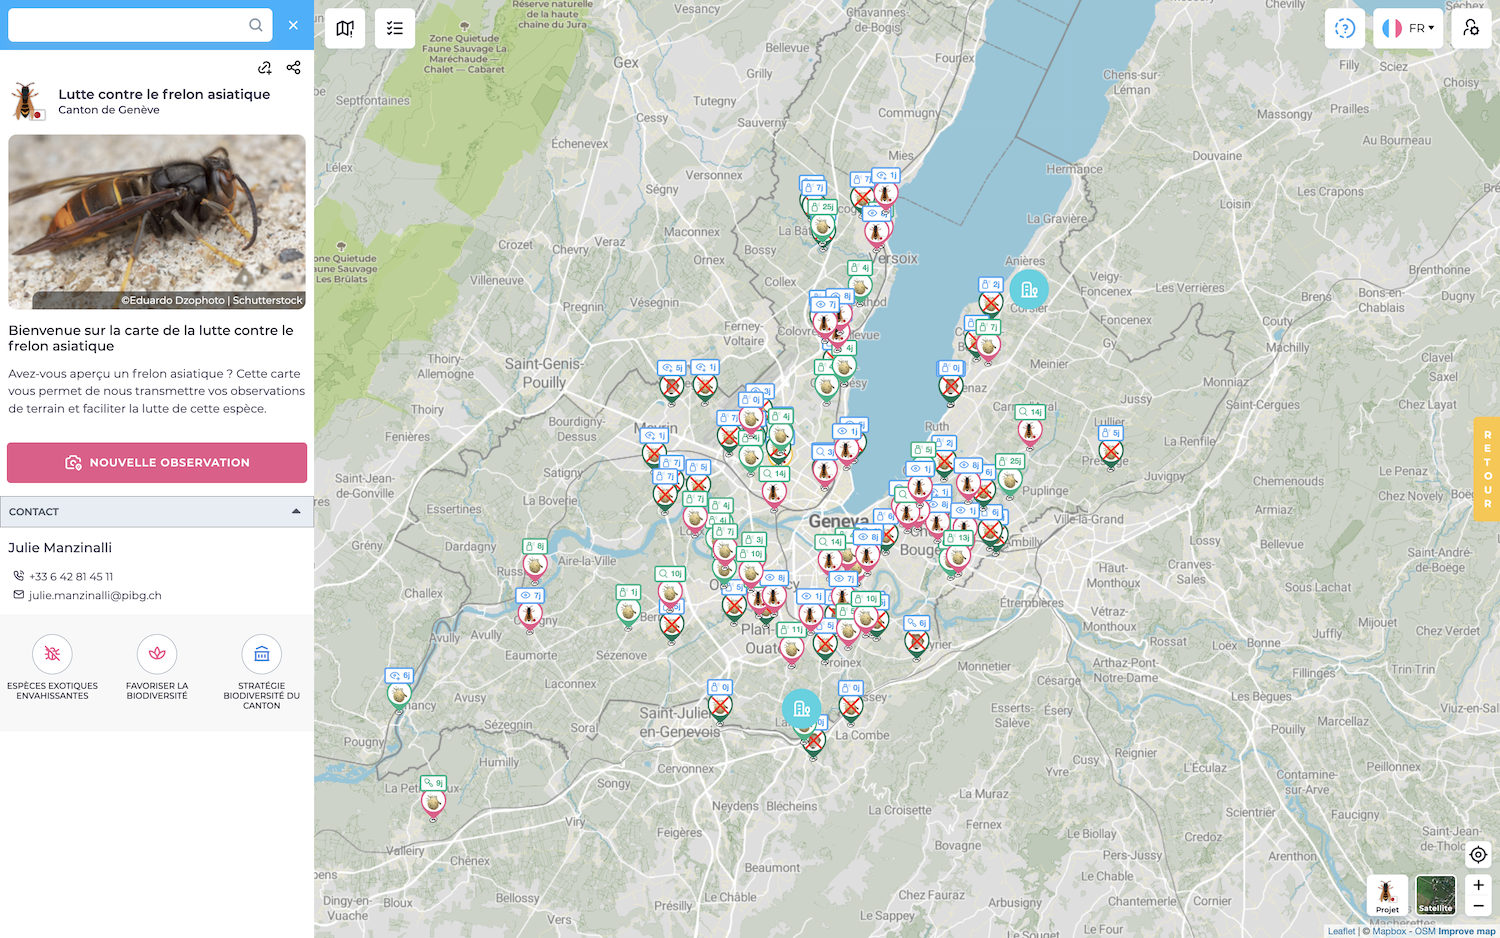Collapse the CONTACT section
This screenshot has height=938, width=1500.
pyautogui.click(x=296, y=511)
